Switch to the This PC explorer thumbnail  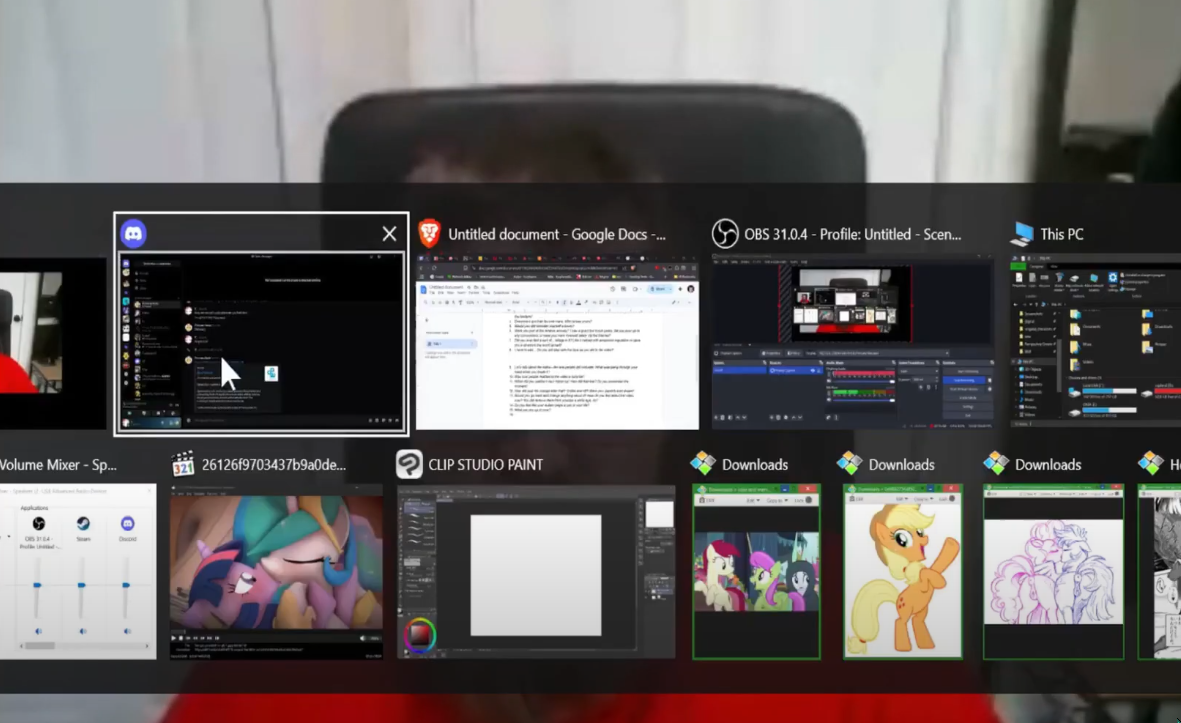1095,342
